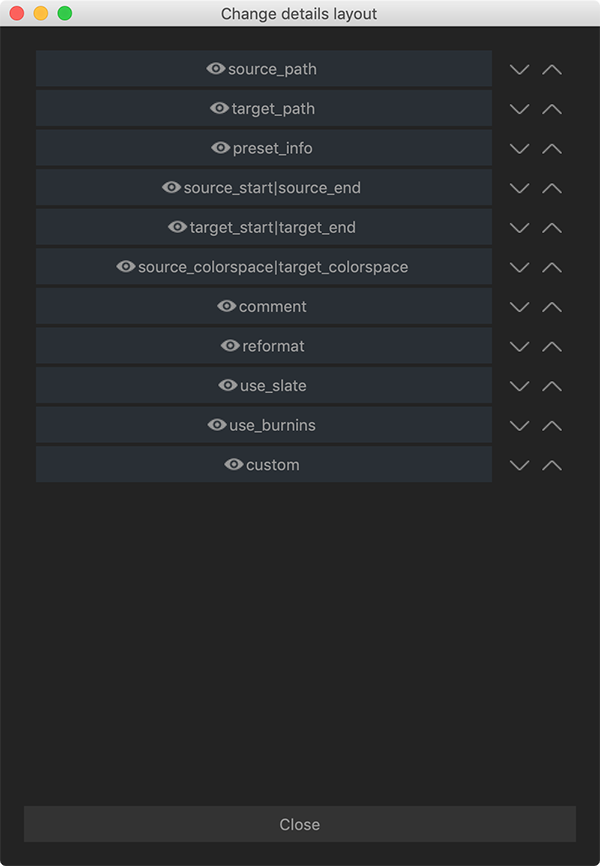Screen dimensions: 600x866
Task: Move target_path row up
Action: tap(552, 109)
